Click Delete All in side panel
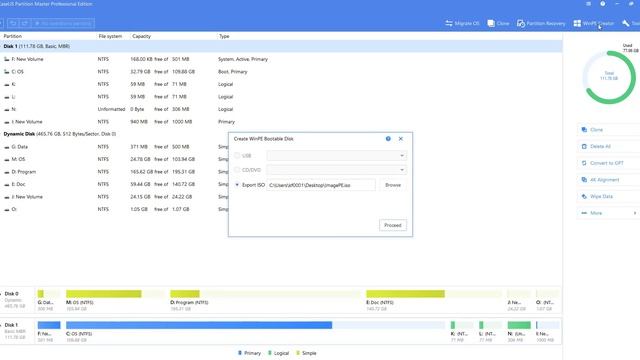Image resolution: width=640 pixels, height=360 pixels. (608, 146)
